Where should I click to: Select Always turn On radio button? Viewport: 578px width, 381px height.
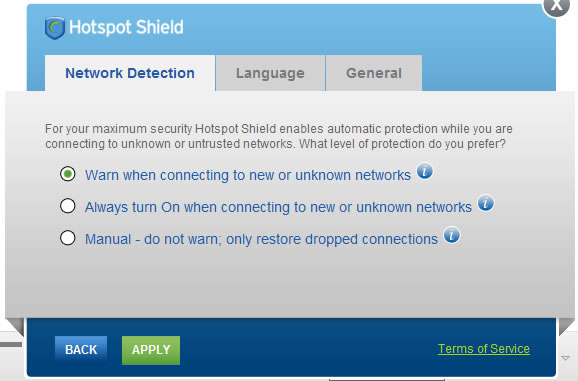[x=68, y=206]
